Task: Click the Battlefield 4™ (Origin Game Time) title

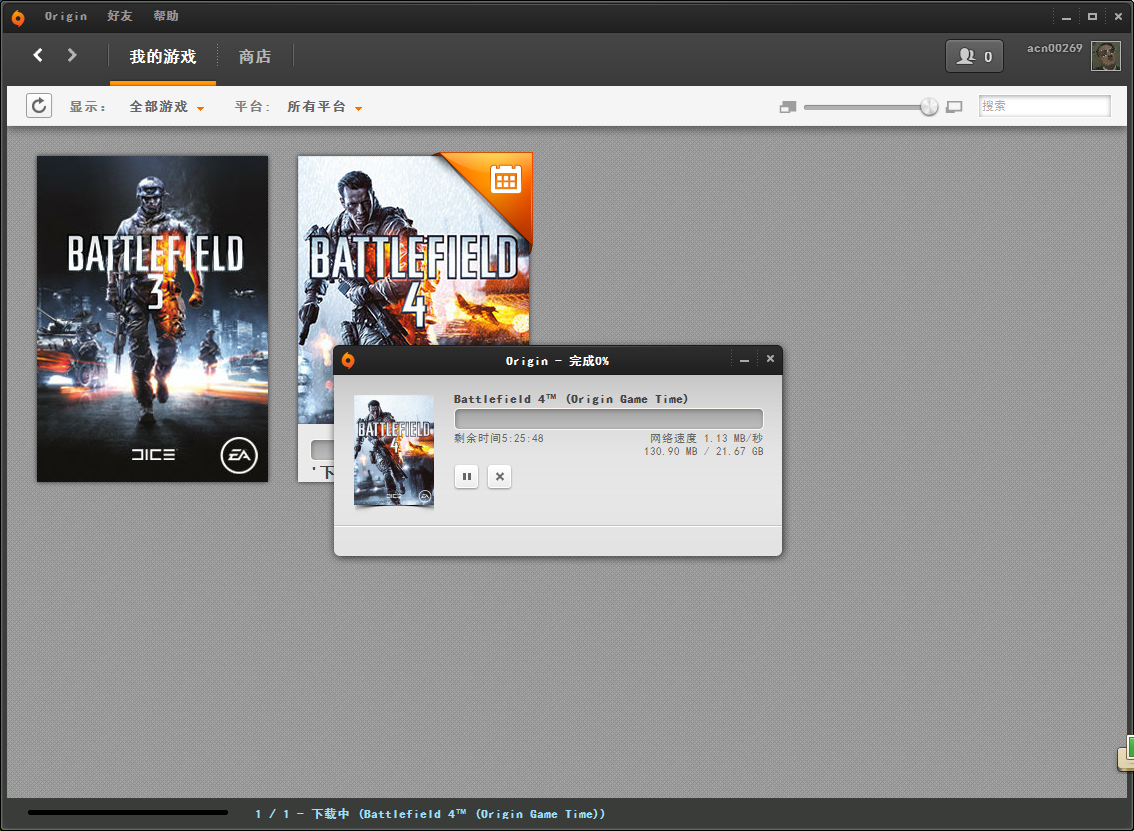Action: coord(571,399)
